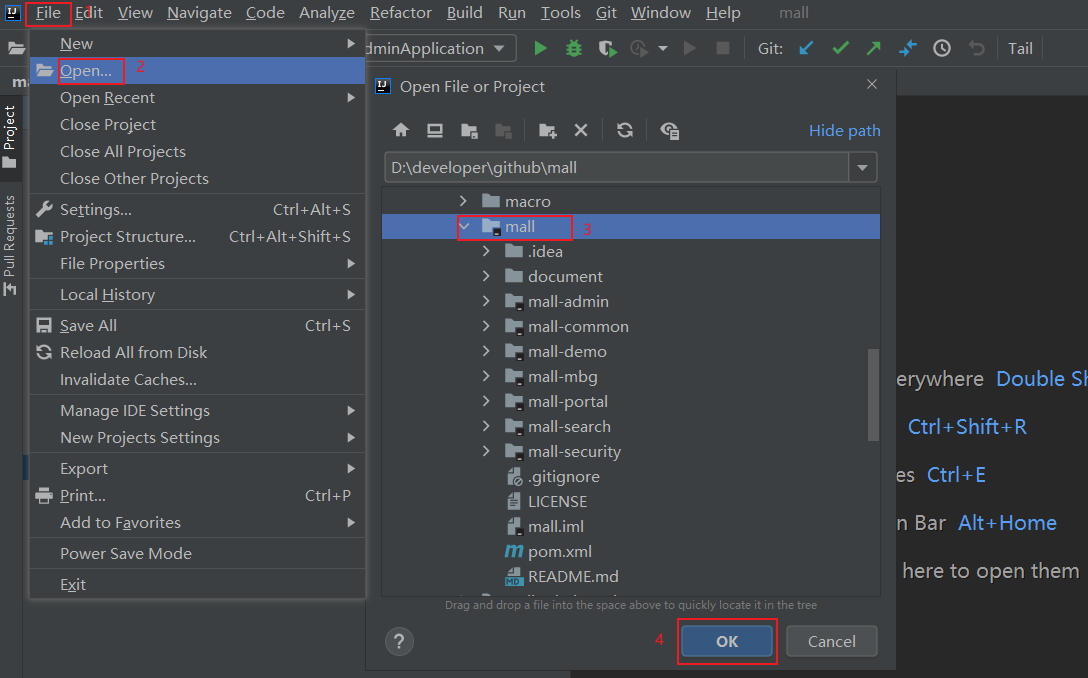Choose Project Structure... menu item

tap(198, 237)
